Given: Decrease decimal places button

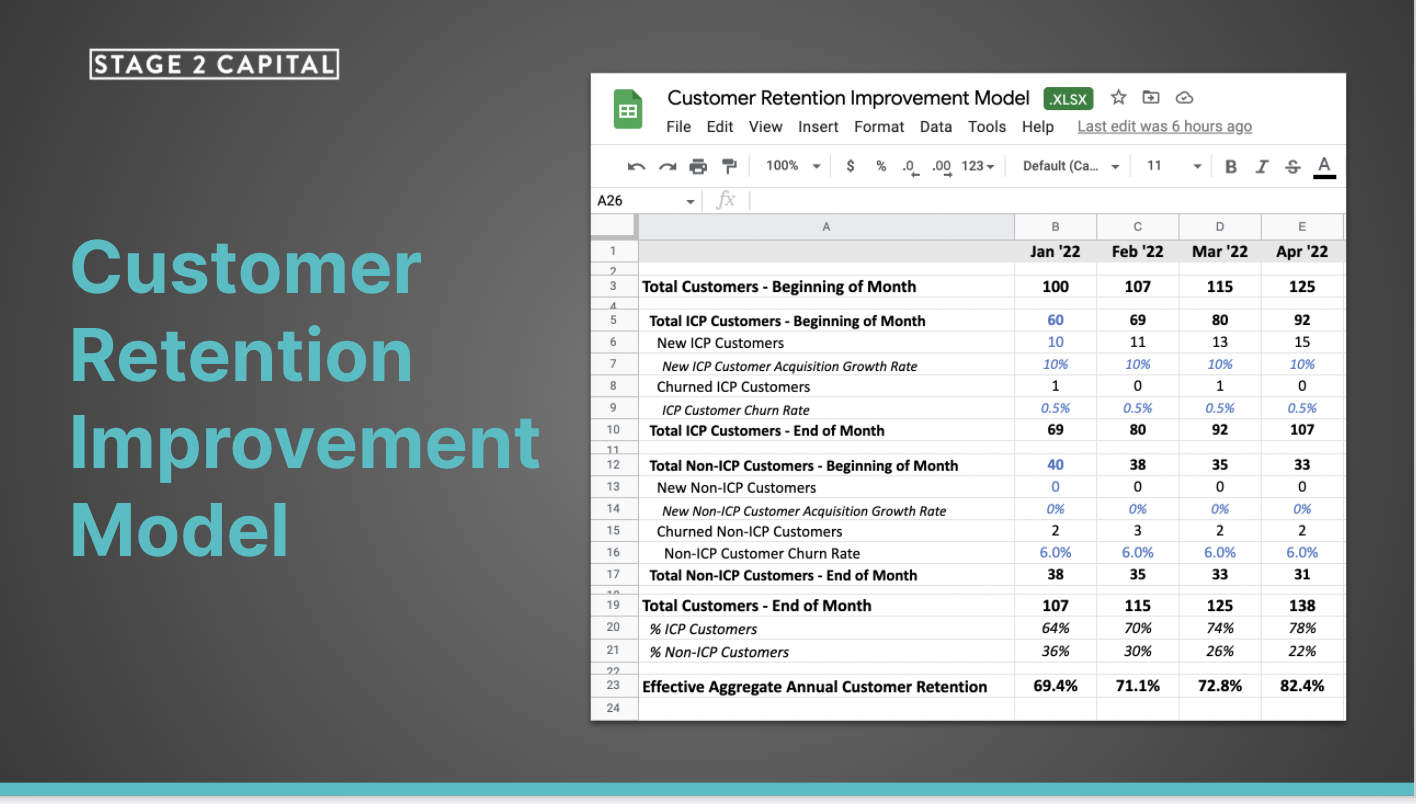Looking at the screenshot, I should [909, 167].
